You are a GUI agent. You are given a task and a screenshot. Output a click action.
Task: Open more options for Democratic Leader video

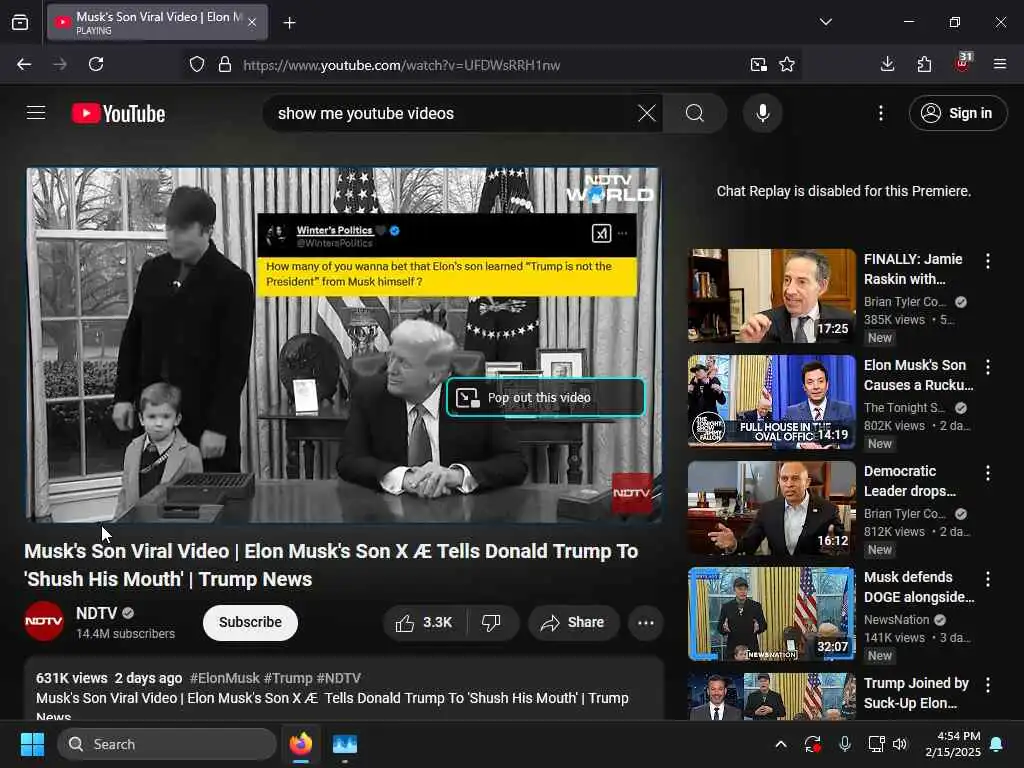click(x=987, y=473)
